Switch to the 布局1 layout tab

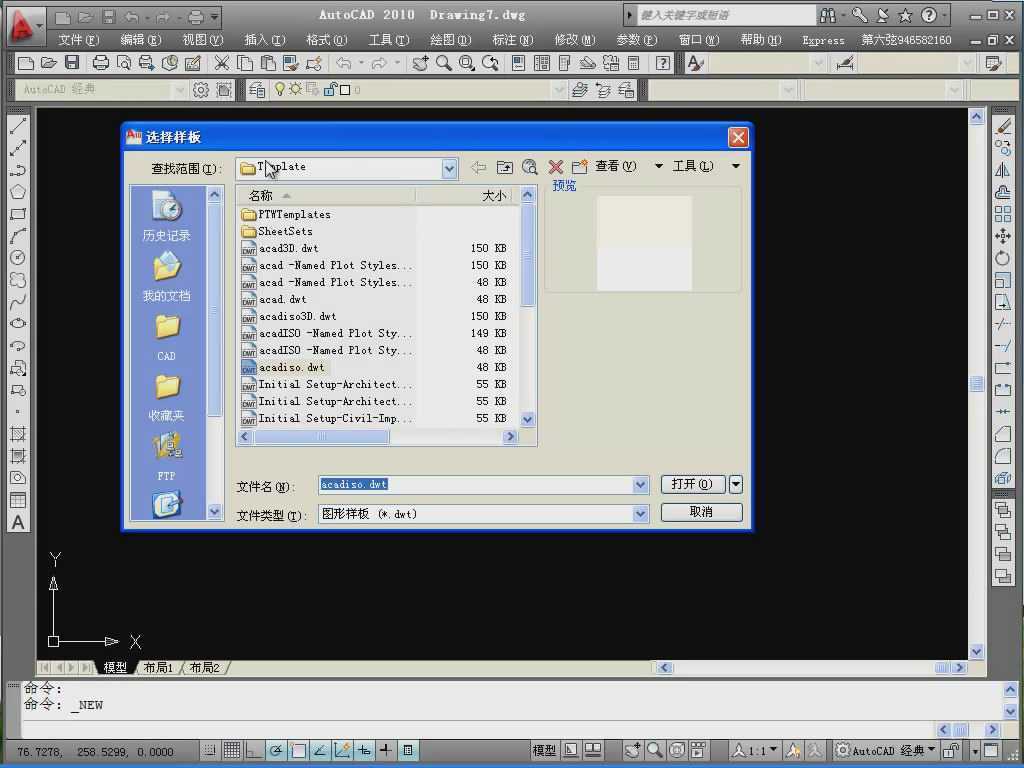(158, 667)
